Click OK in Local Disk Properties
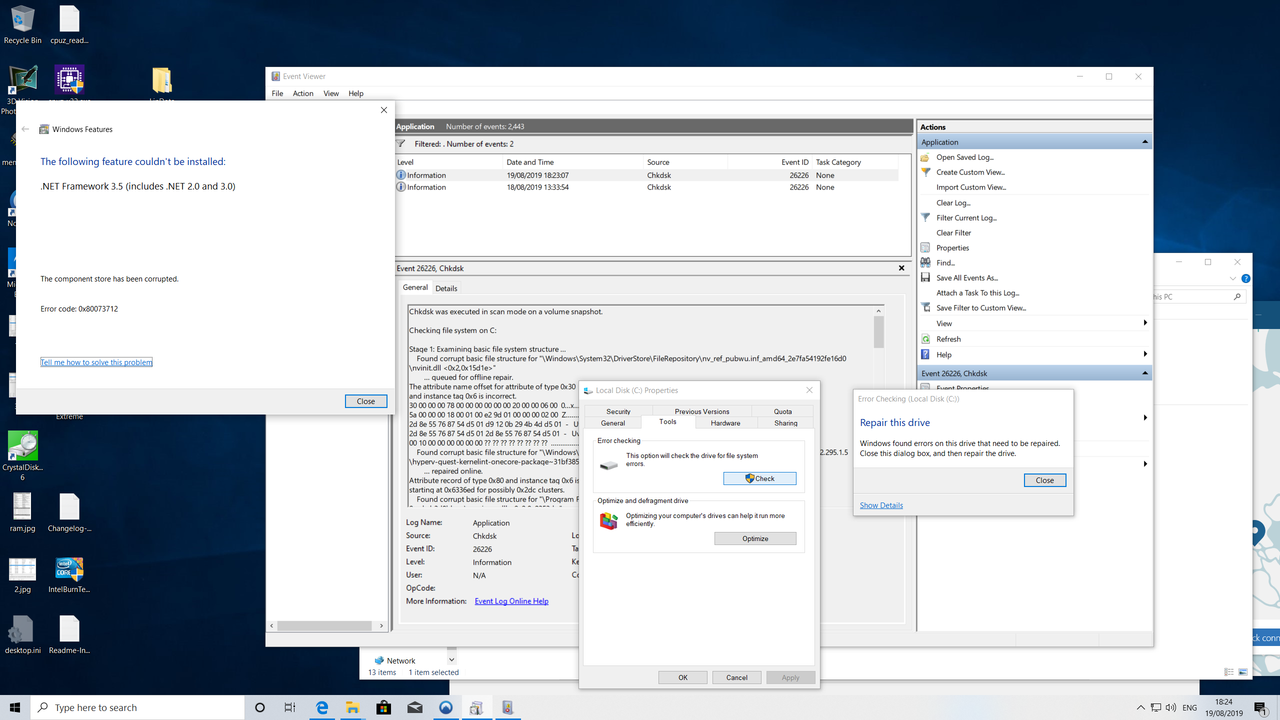This screenshot has width=1280, height=720. click(683, 677)
